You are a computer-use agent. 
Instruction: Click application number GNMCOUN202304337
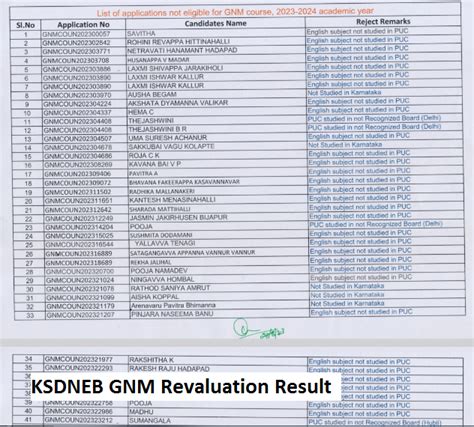[x=77, y=113]
